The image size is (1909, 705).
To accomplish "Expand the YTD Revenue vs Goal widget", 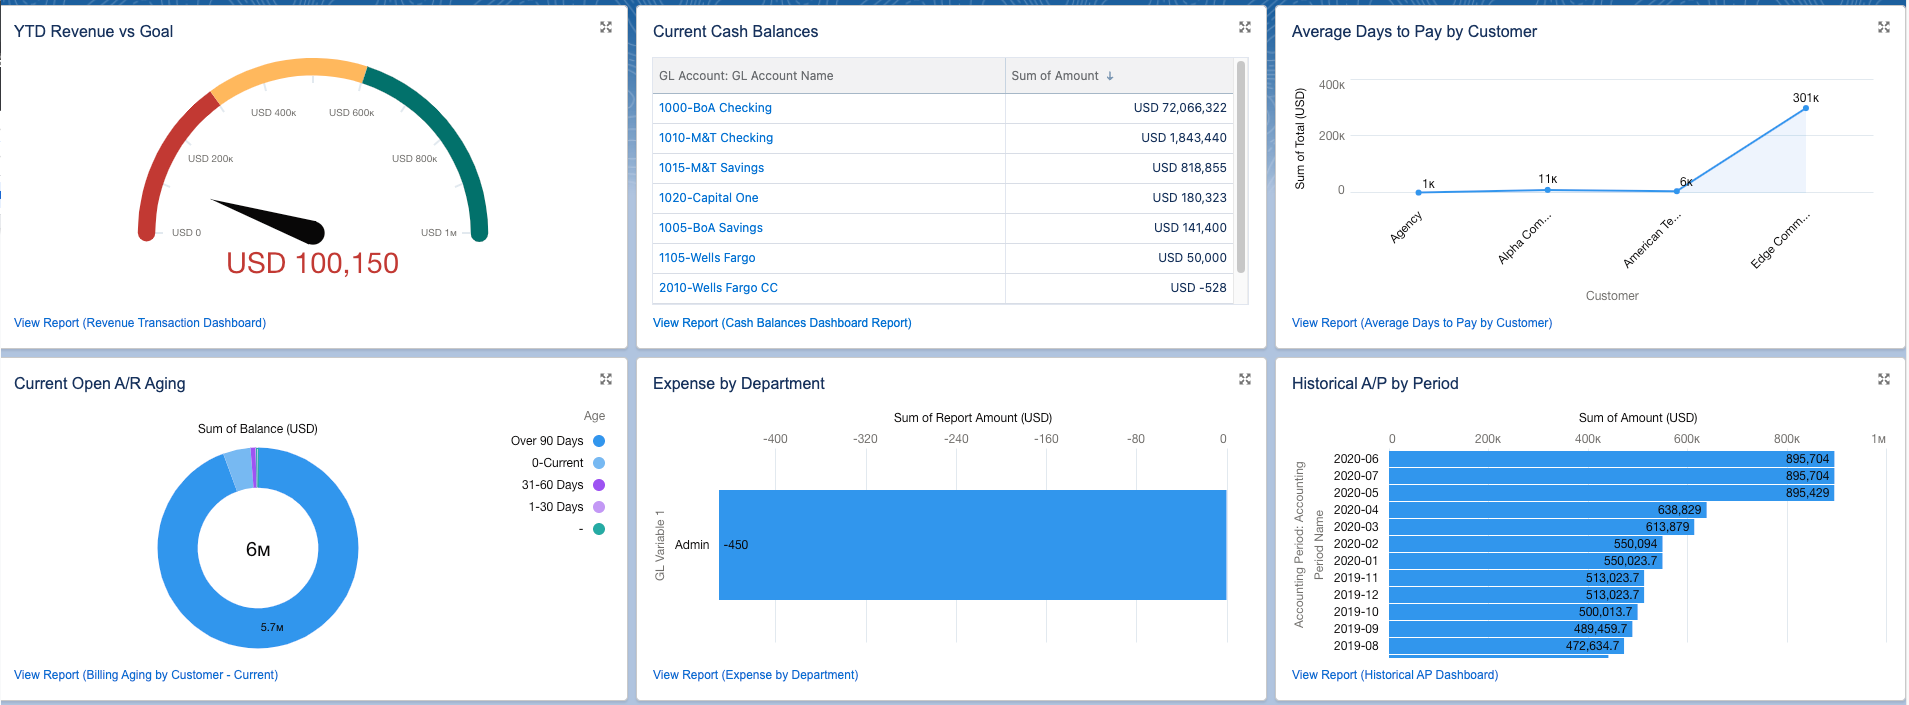I will coord(605,27).
